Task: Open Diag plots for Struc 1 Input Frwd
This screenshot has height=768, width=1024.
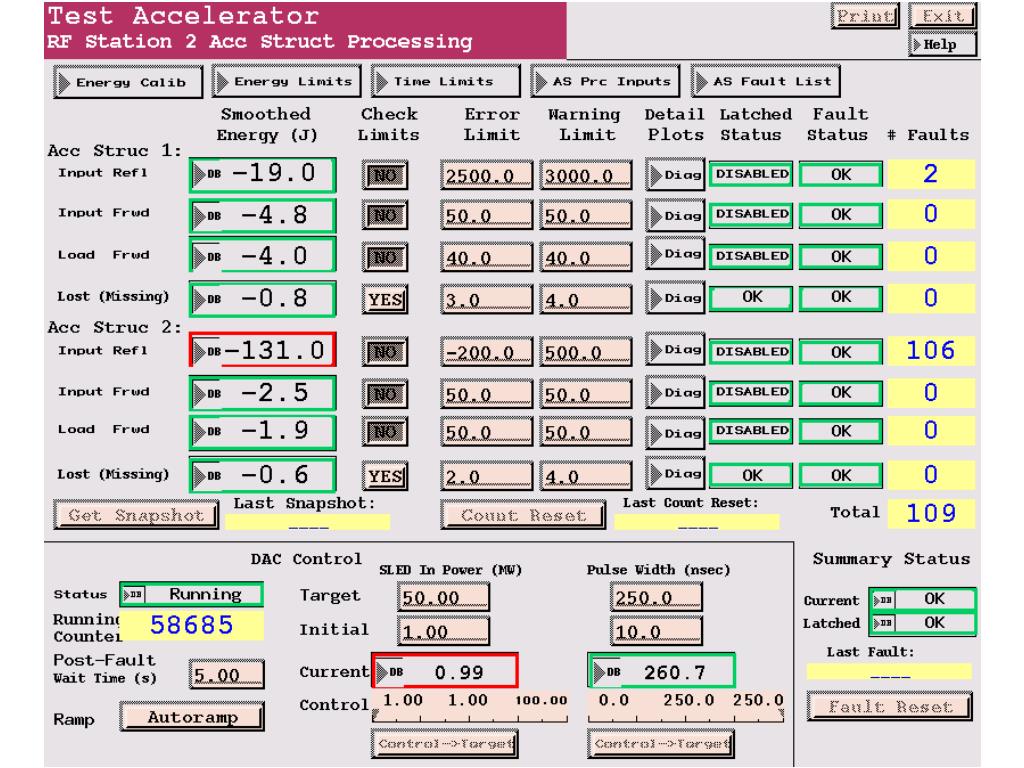Action: click(675, 216)
